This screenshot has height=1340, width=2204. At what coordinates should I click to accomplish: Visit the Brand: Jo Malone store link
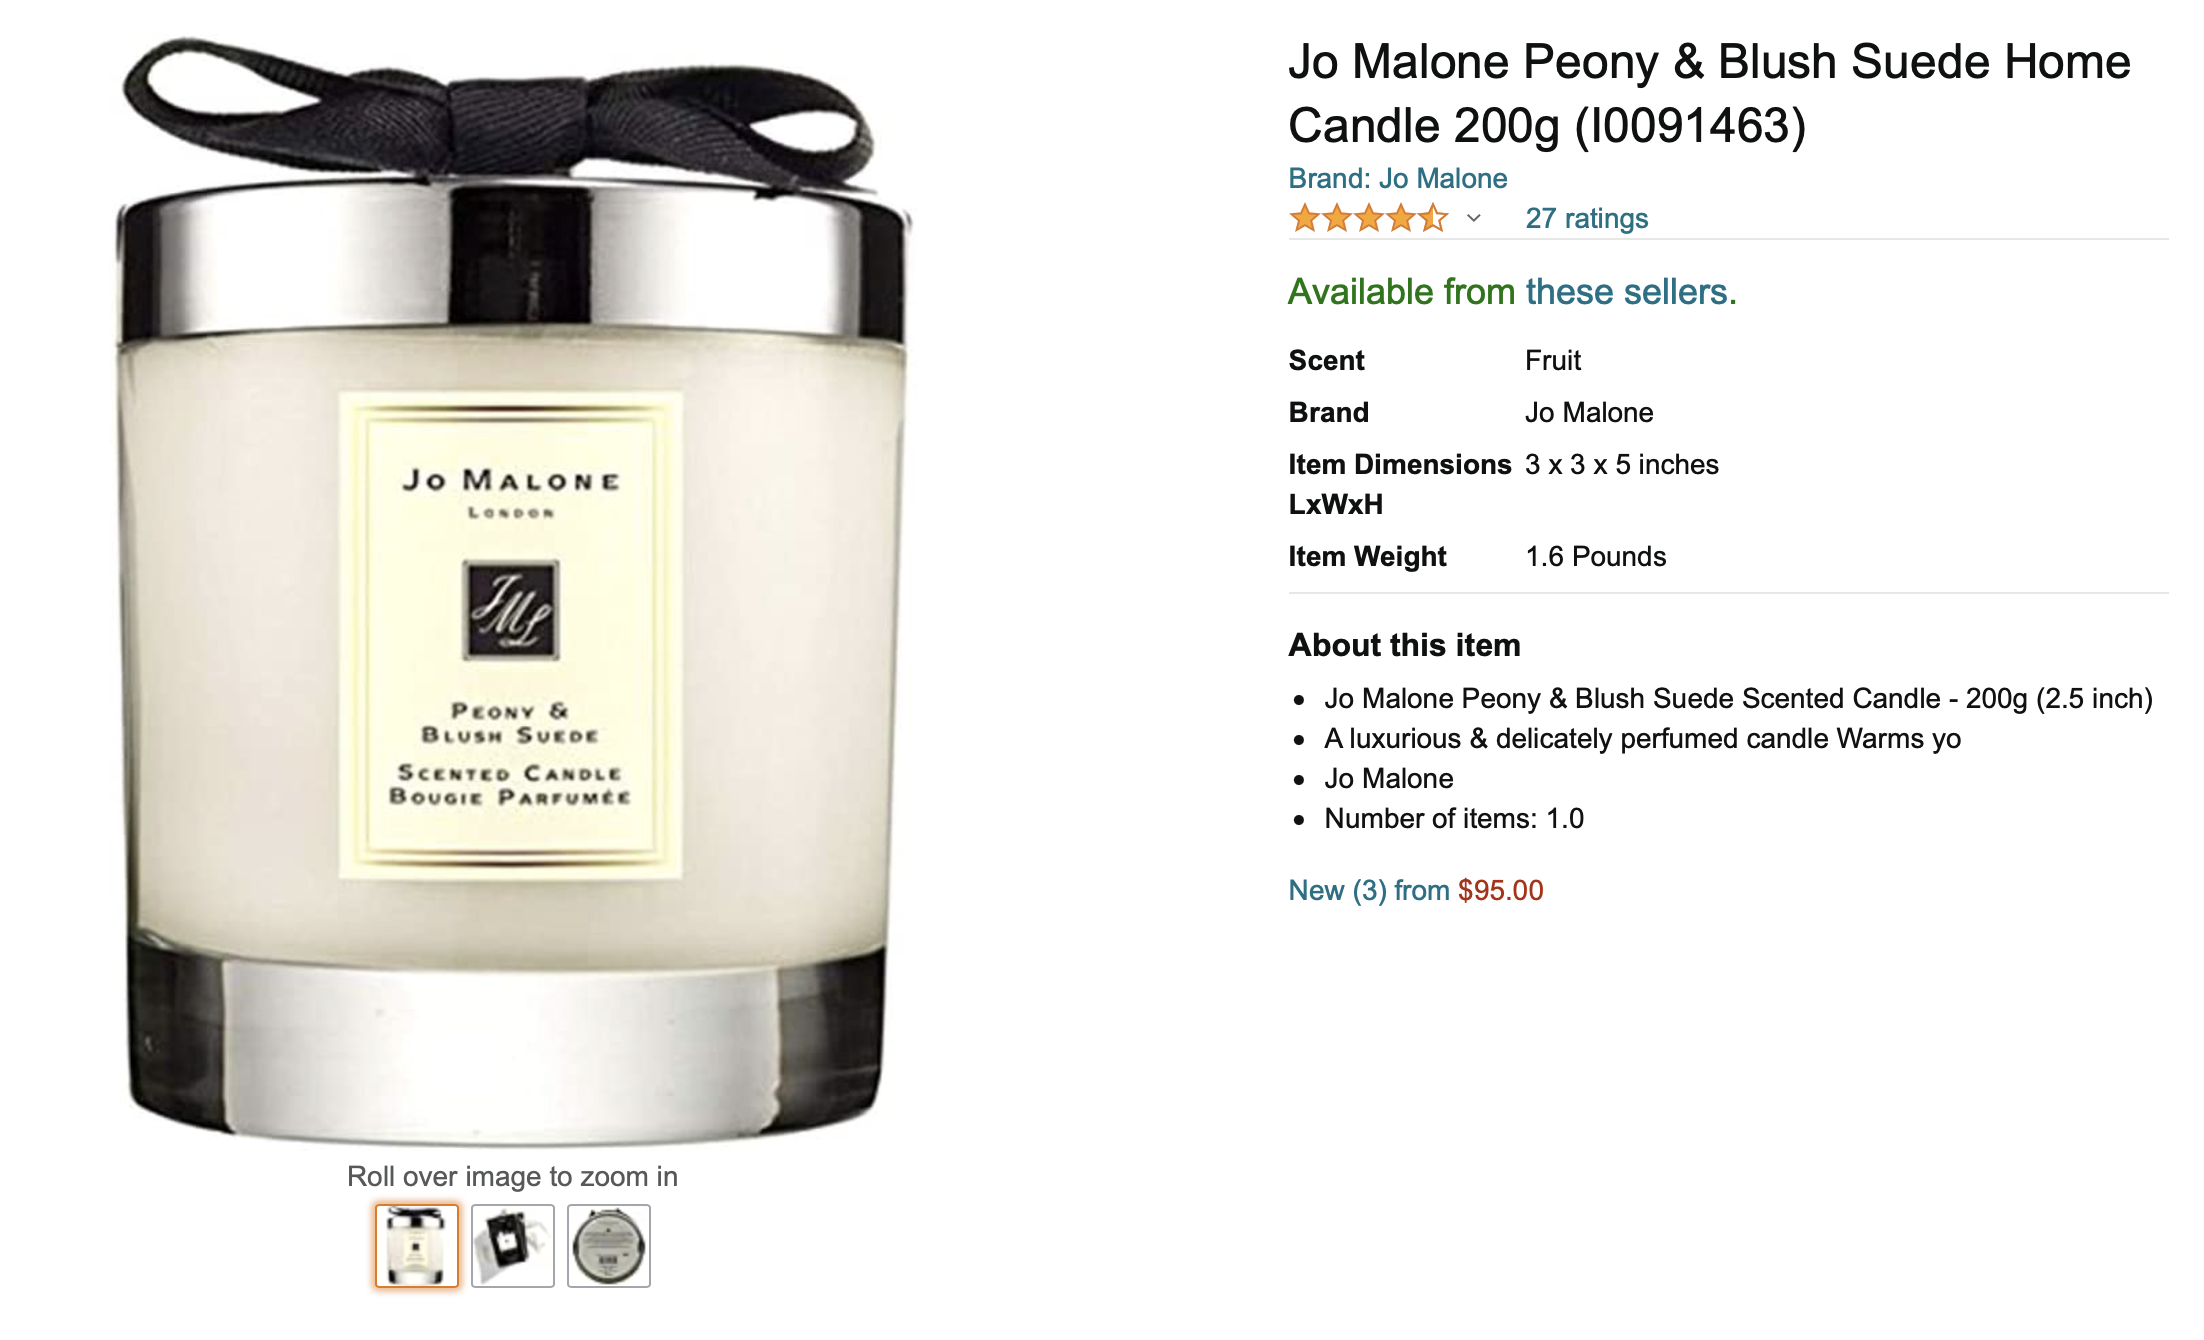click(x=1397, y=178)
